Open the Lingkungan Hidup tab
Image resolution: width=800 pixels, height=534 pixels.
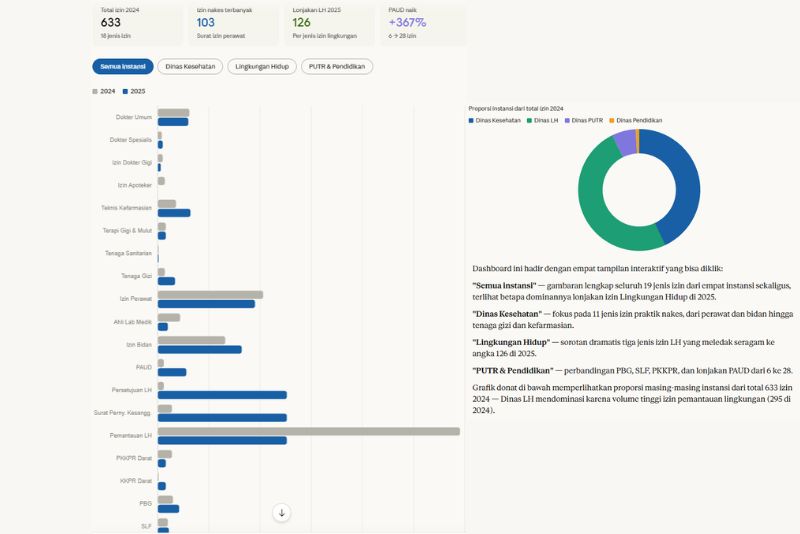(260, 66)
